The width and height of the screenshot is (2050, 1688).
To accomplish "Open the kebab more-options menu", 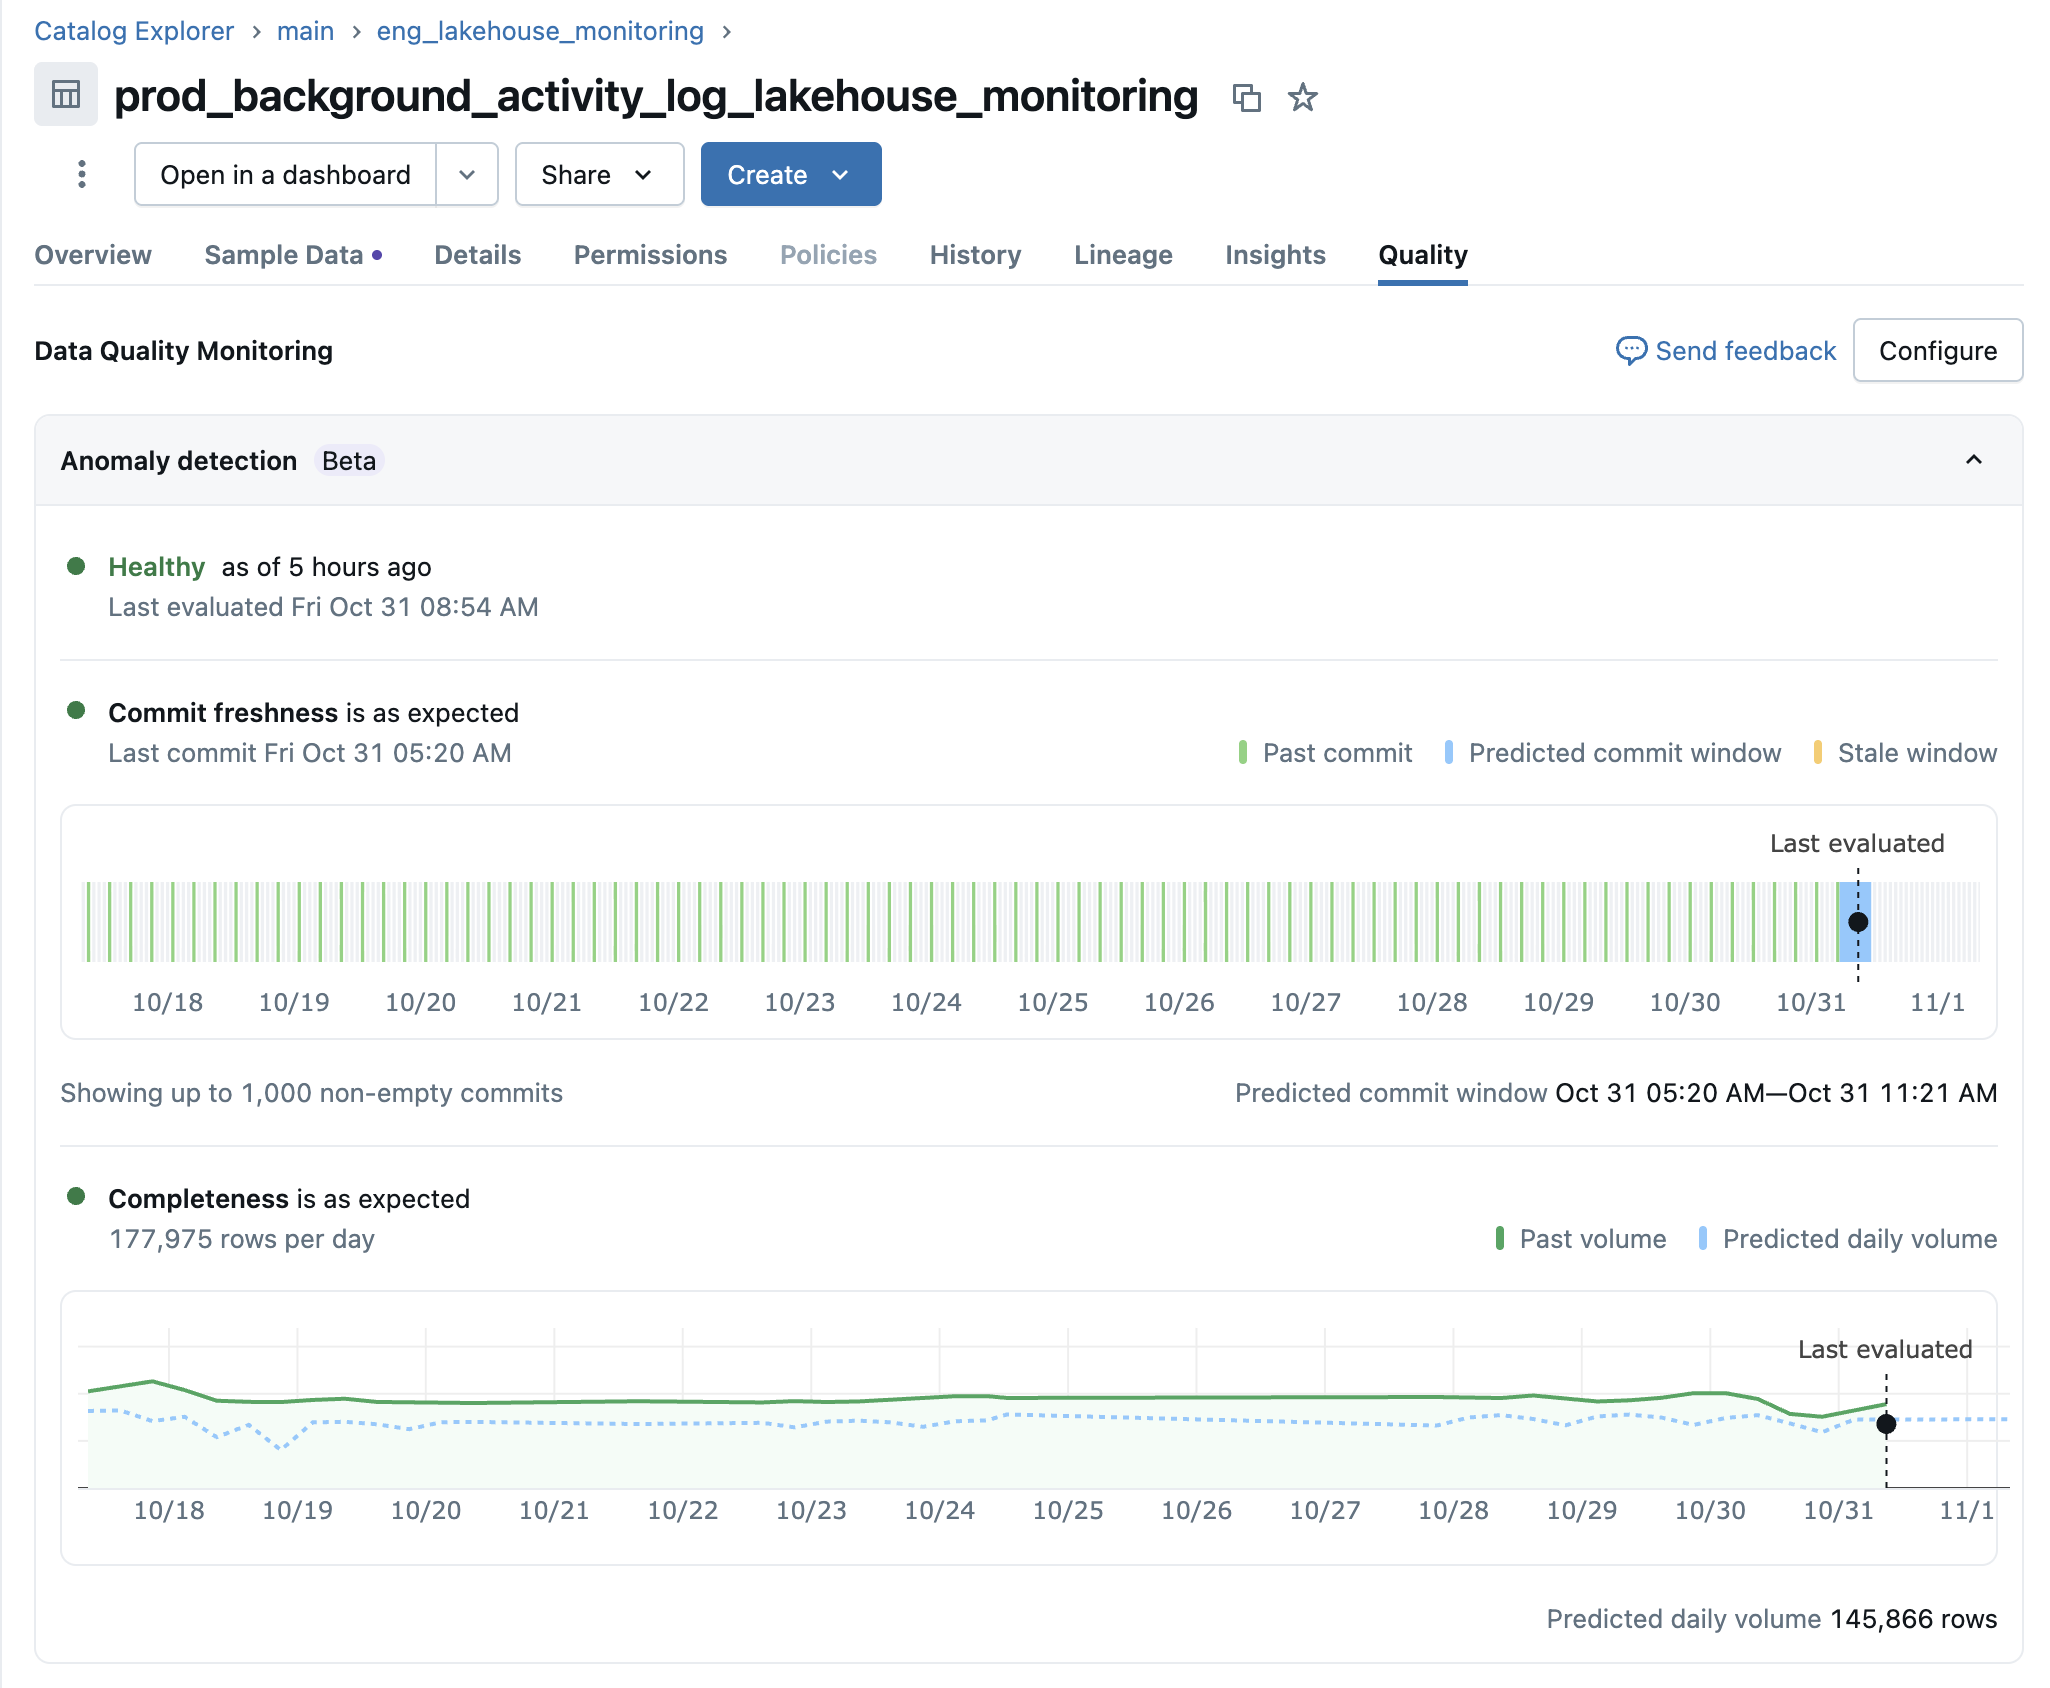I will (82, 174).
